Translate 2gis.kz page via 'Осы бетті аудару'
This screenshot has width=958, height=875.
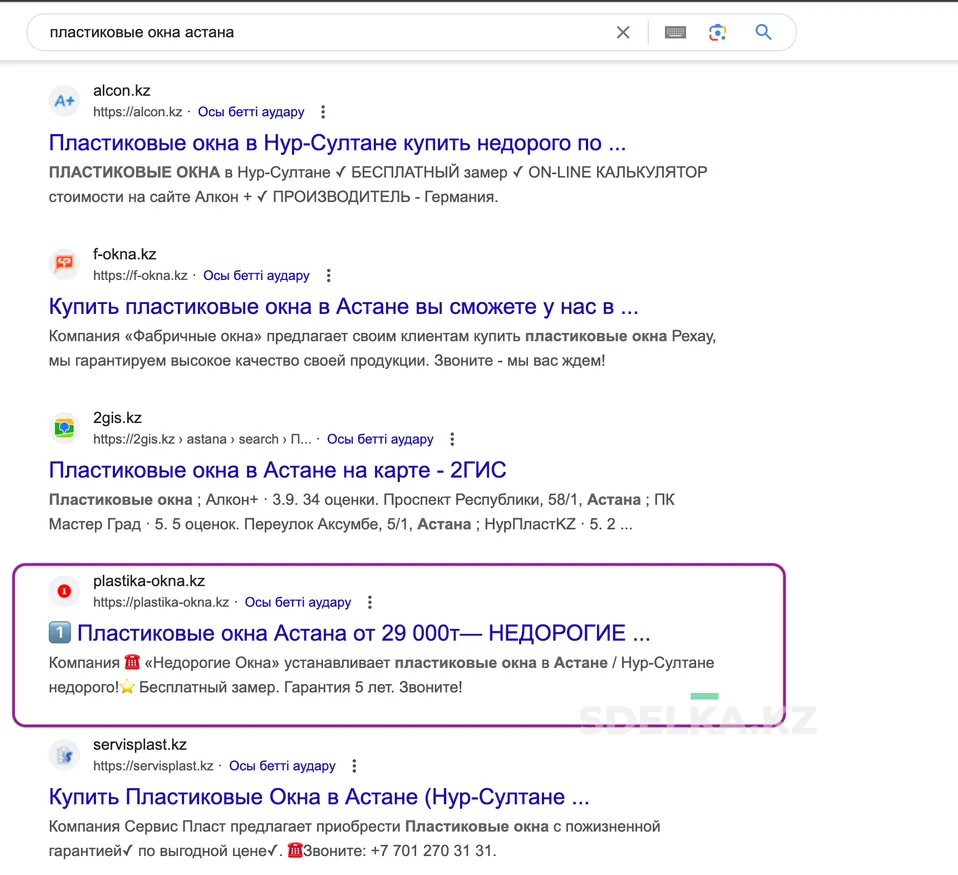[380, 439]
